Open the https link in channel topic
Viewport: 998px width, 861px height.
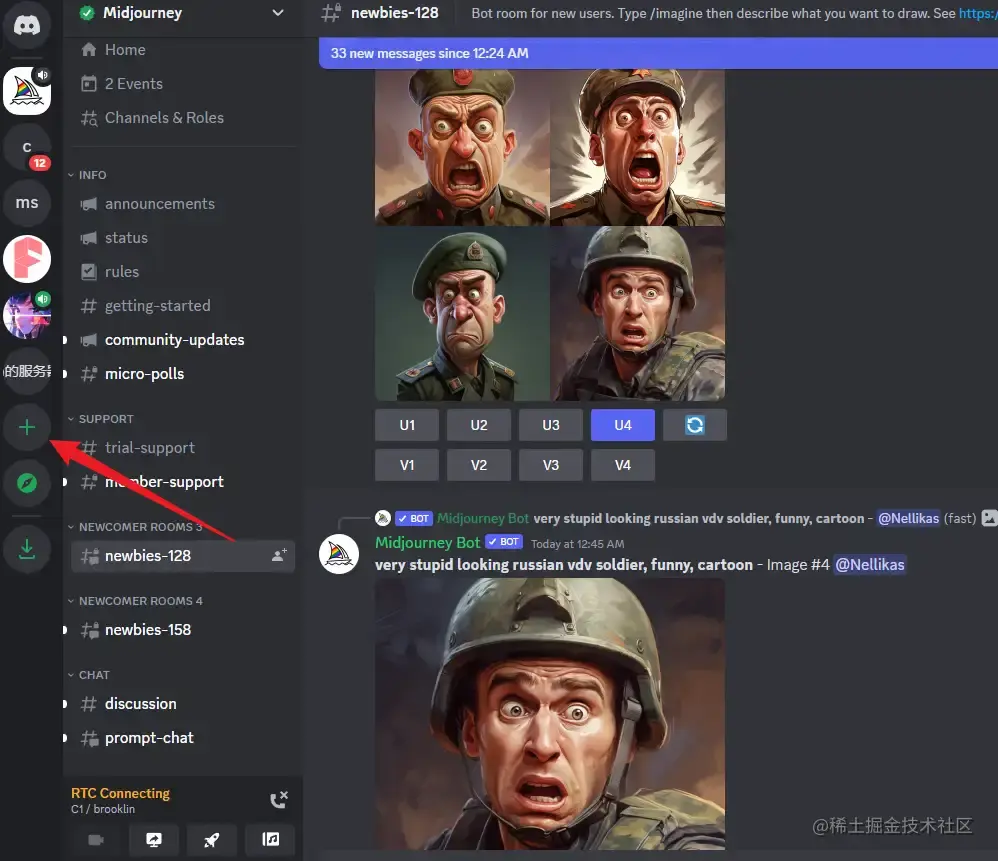(978, 13)
